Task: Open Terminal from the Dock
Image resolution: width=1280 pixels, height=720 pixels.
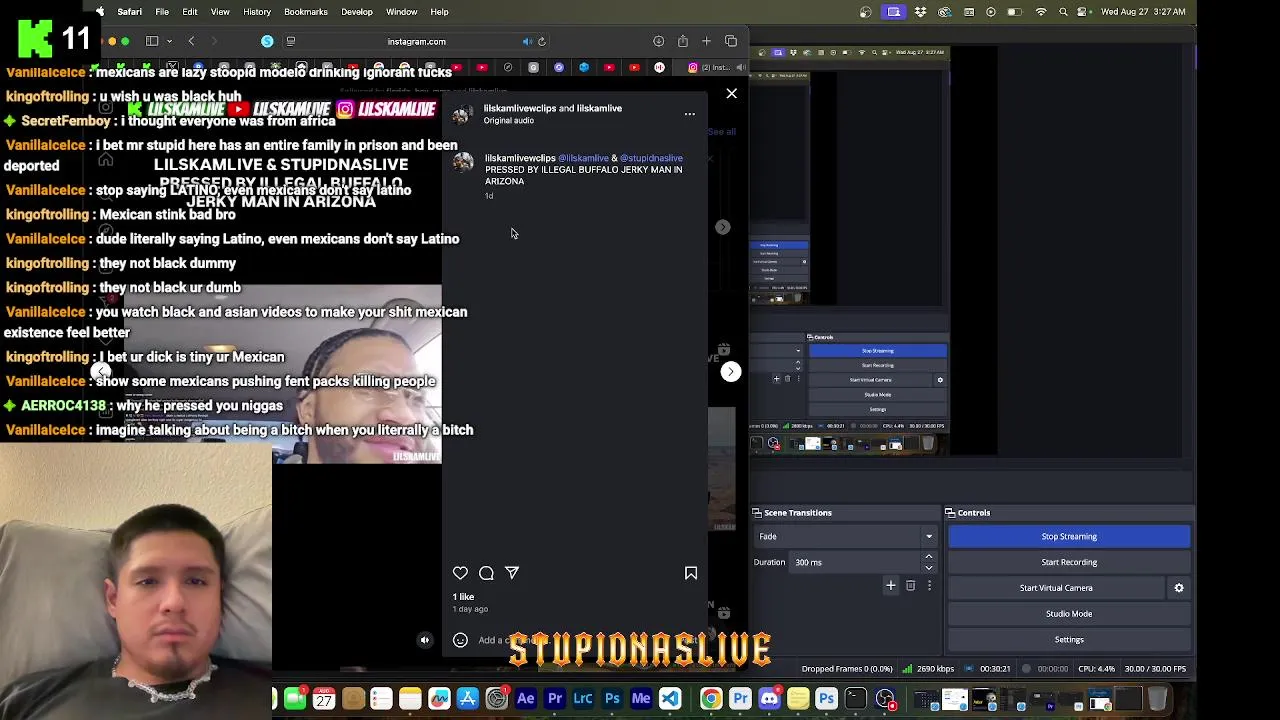Action: click(855, 698)
